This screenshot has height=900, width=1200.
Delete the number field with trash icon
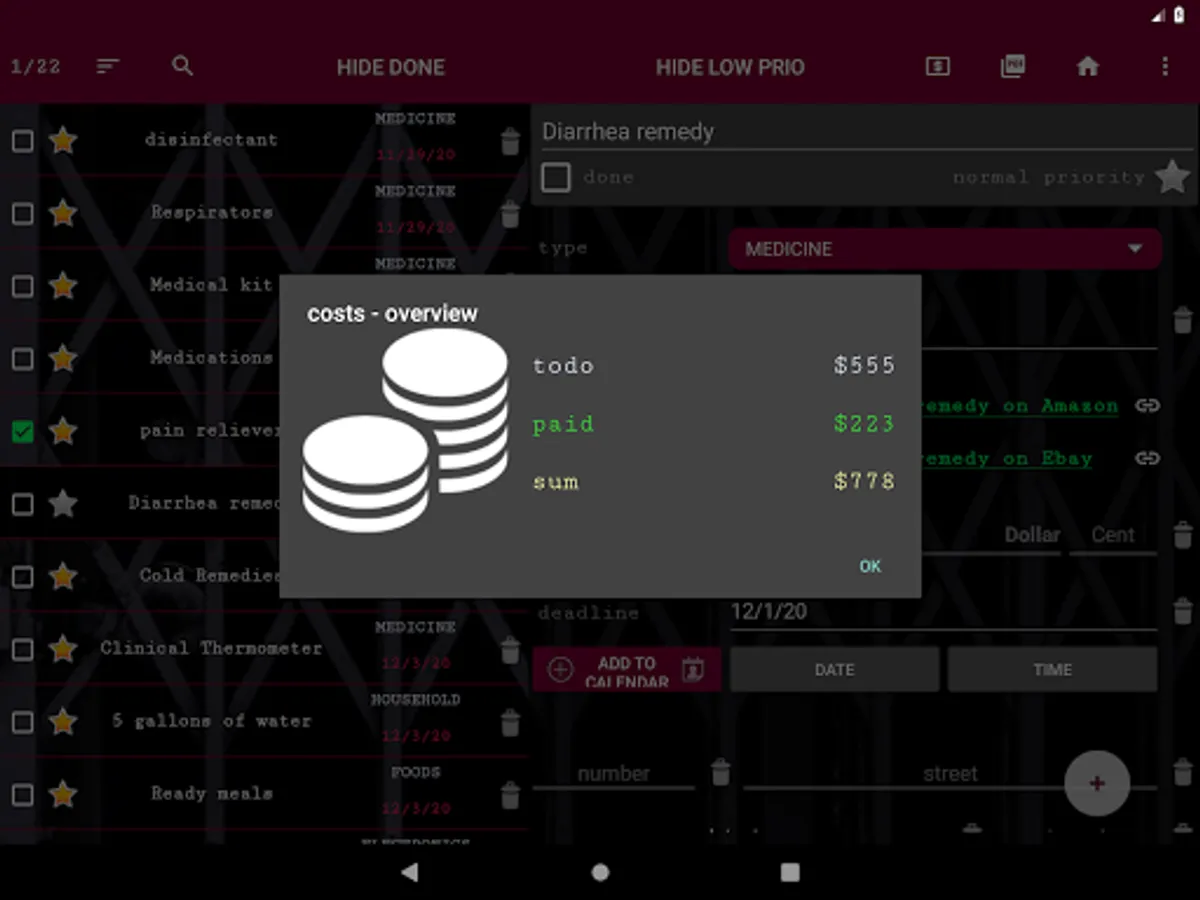click(720, 773)
